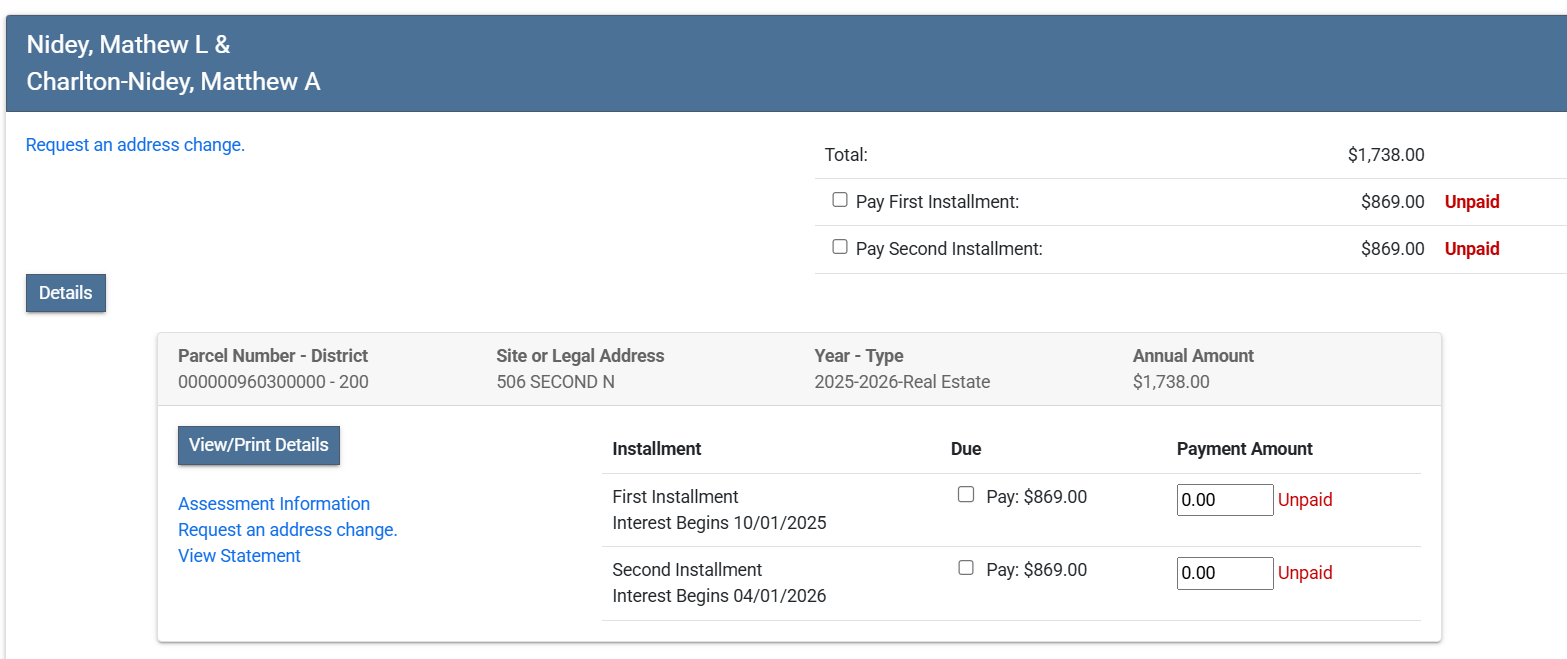The width and height of the screenshot is (1567, 659).
Task: Check the Pay First Installment checkbox in summary
Action: [x=840, y=200]
